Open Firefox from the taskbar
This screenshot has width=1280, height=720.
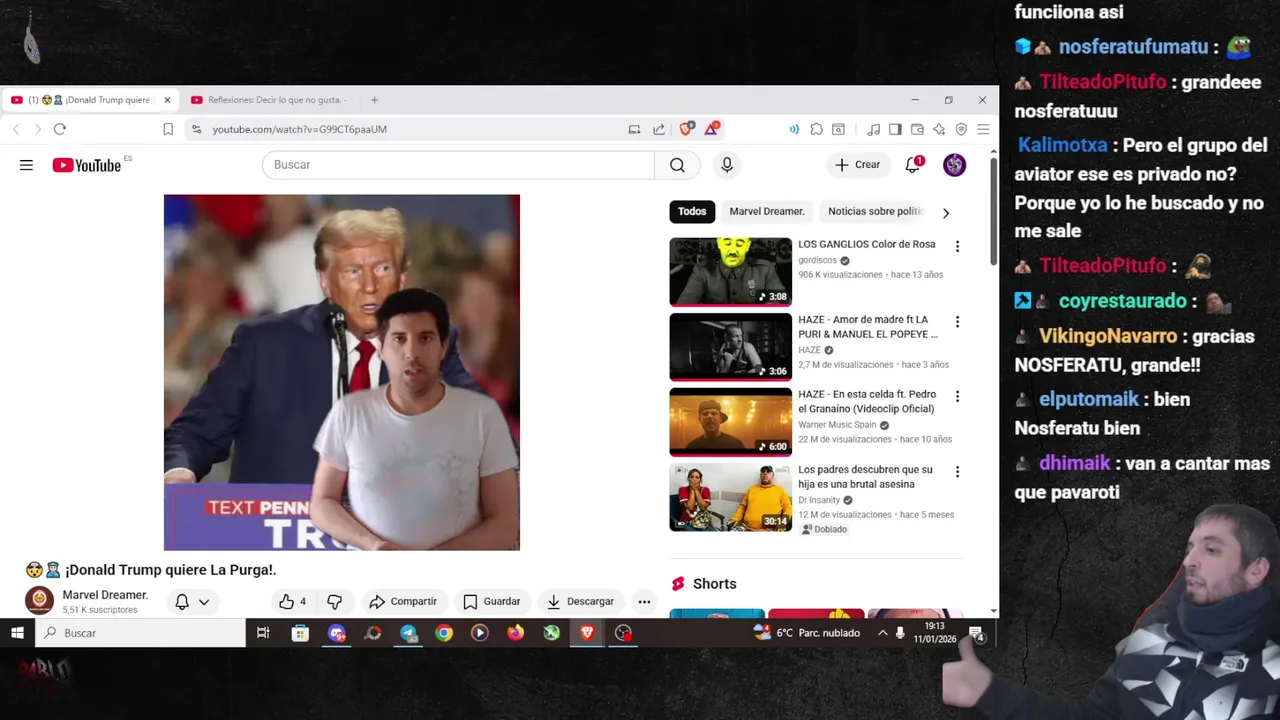coord(516,633)
